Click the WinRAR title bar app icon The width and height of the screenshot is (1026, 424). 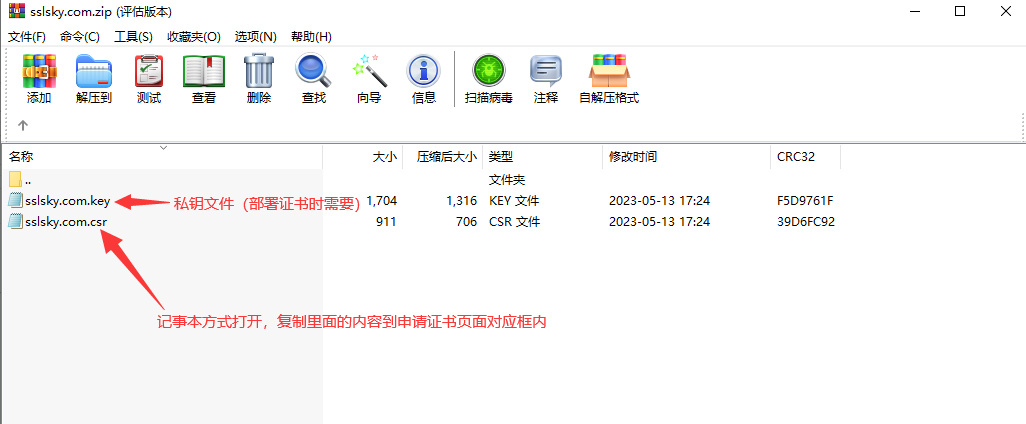pos(16,12)
